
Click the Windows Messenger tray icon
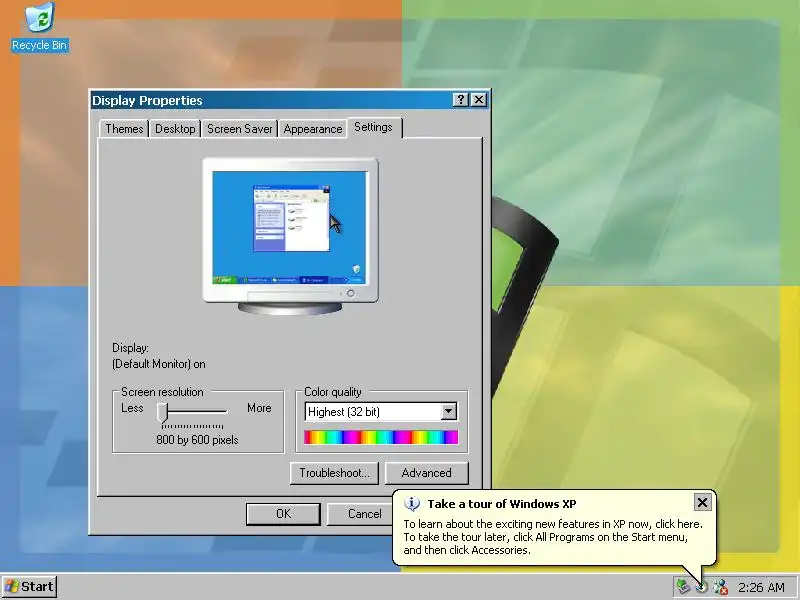point(720,587)
